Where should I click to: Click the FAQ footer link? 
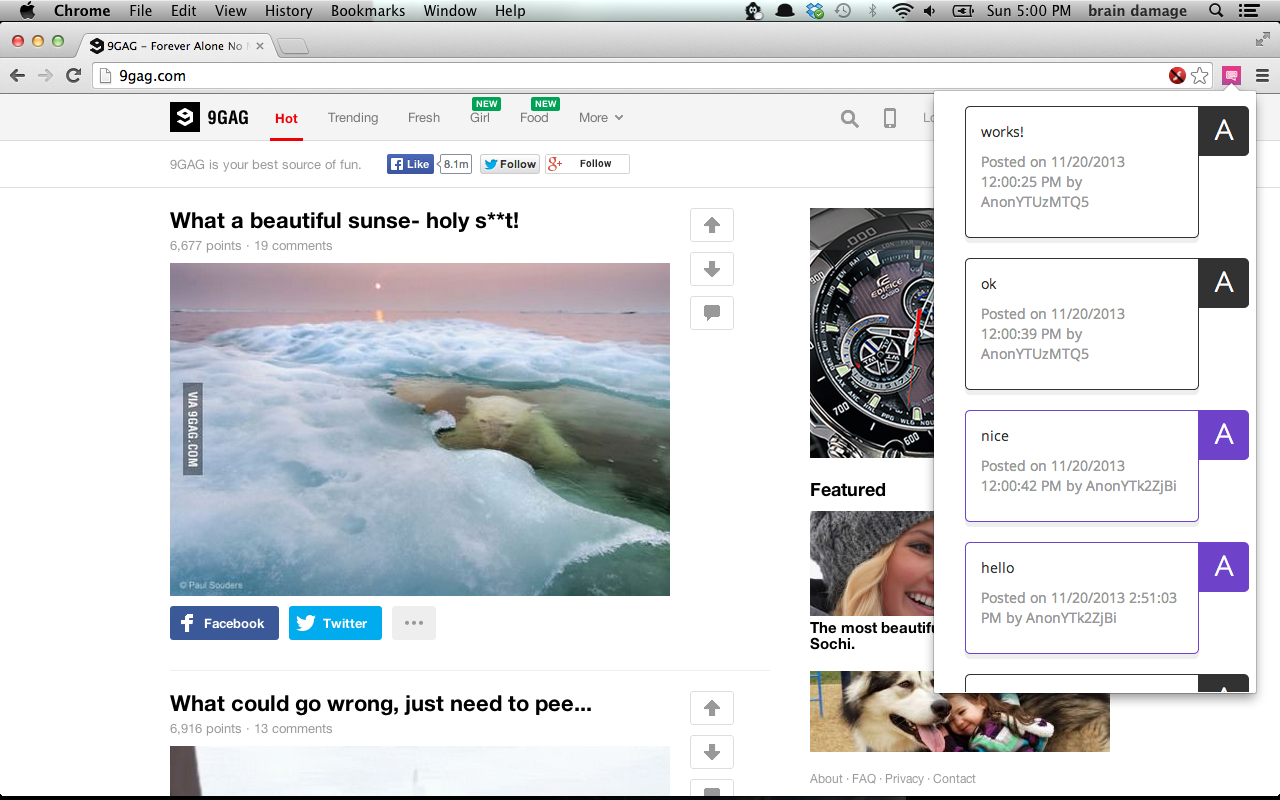coord(864,779)
